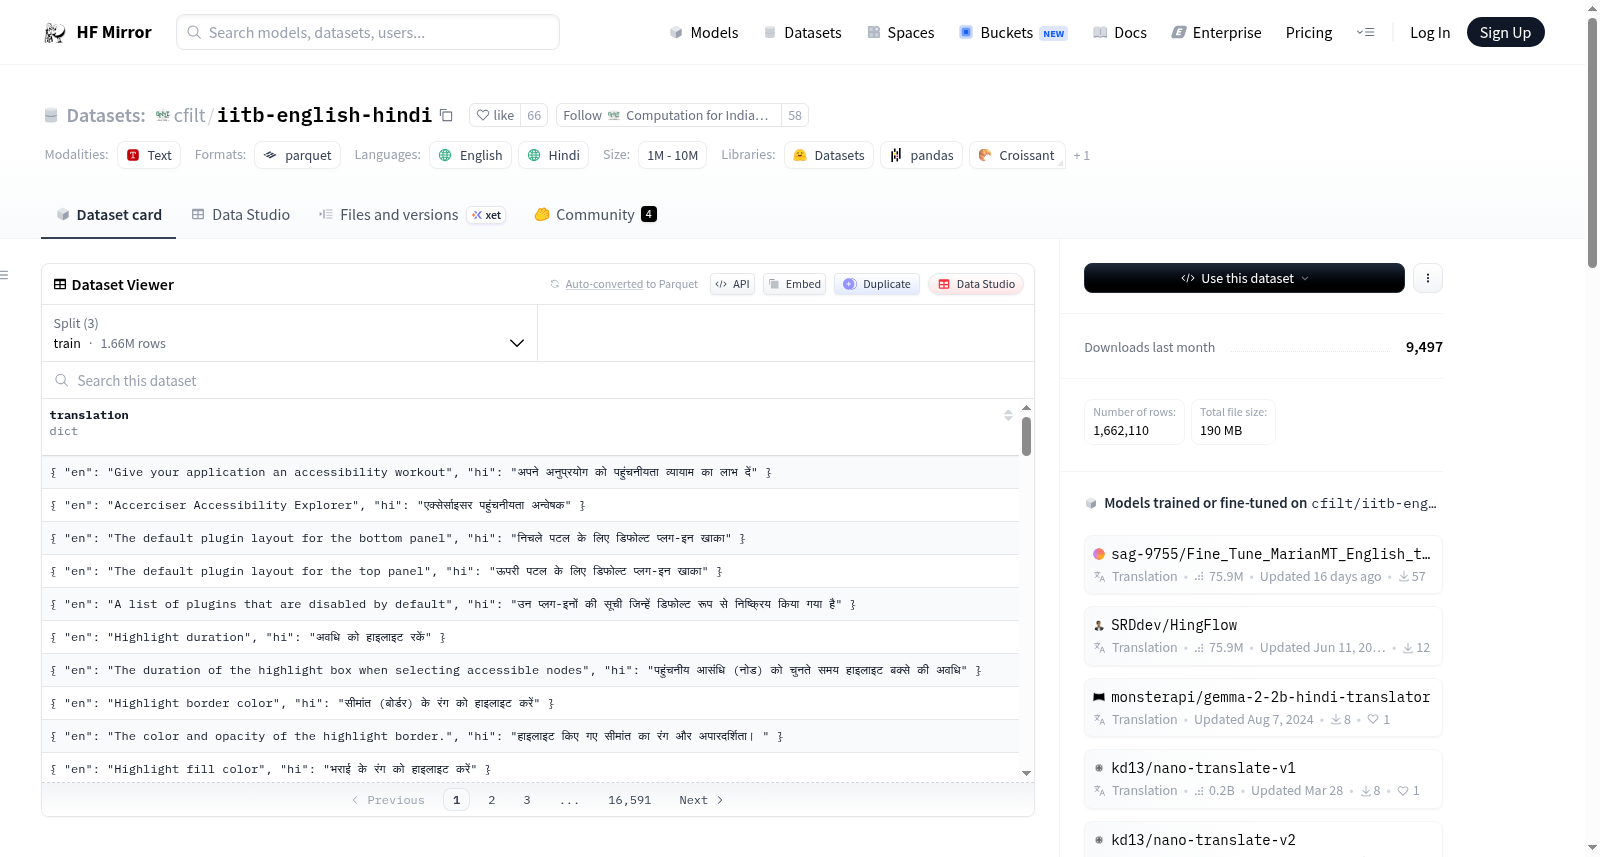Copy dataset name with the copy icon
Image resolution: width=1600 pixels, height=857 pixels.
446,116
